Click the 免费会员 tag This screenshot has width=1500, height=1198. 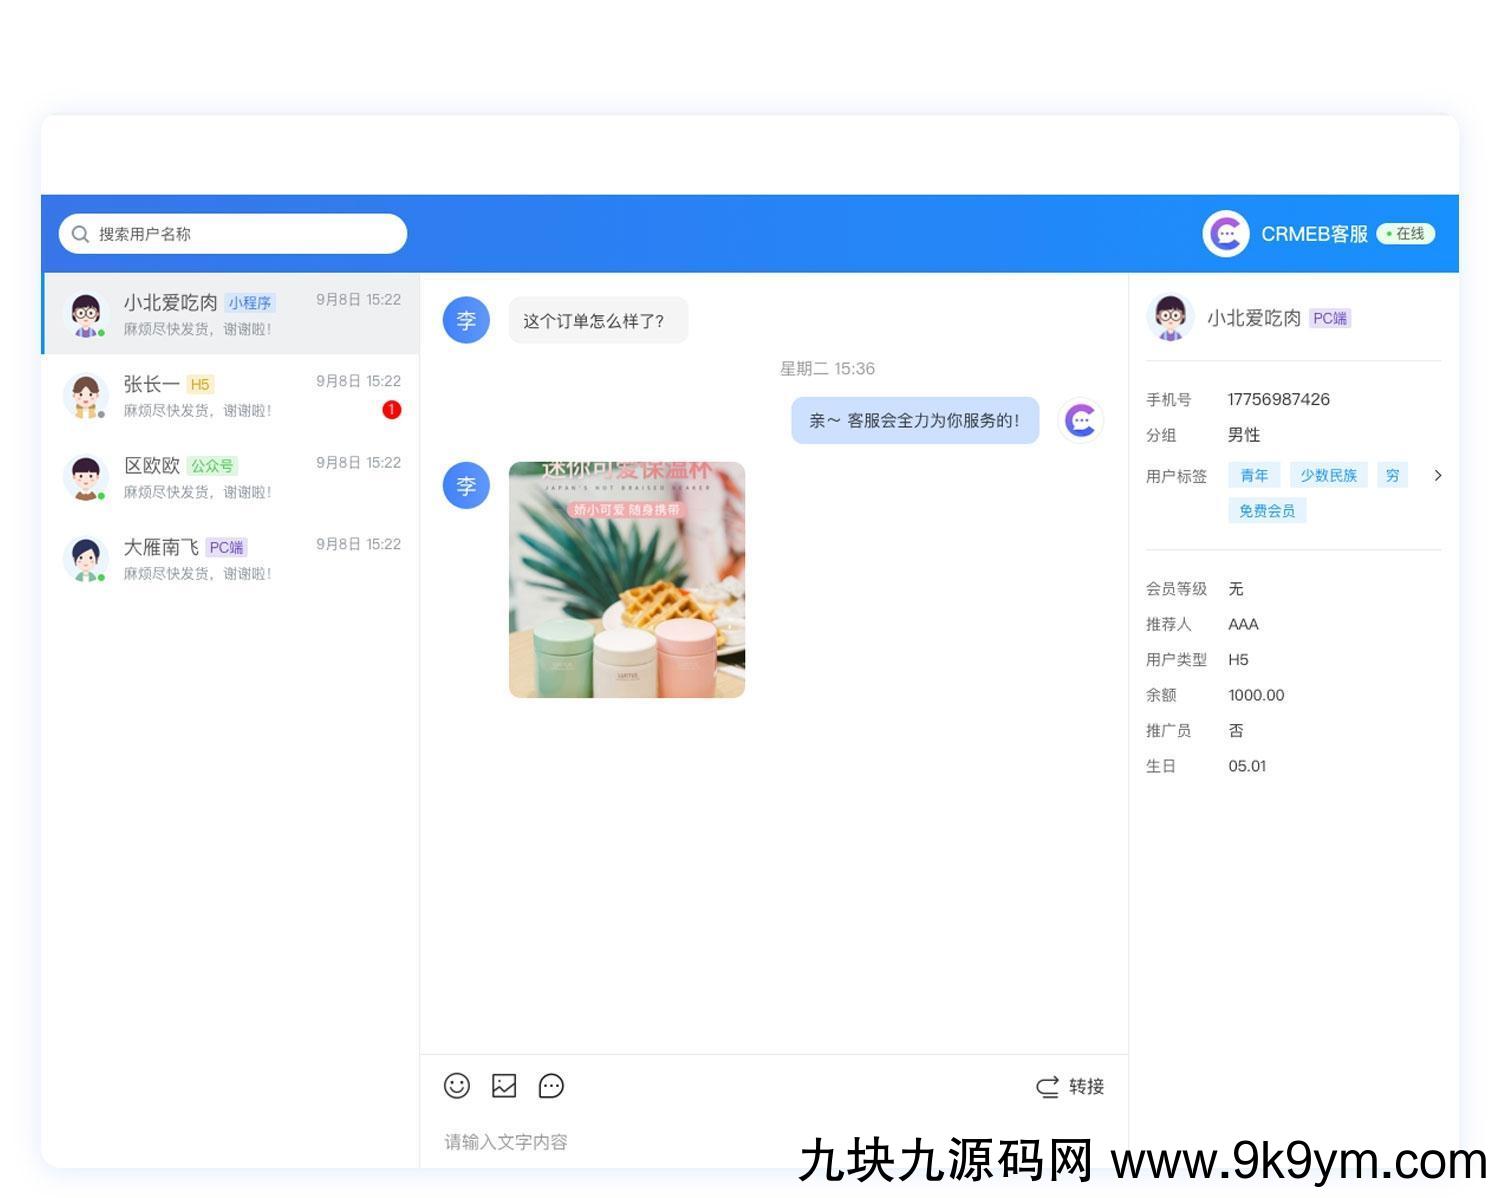click(x=1267, y=511)
